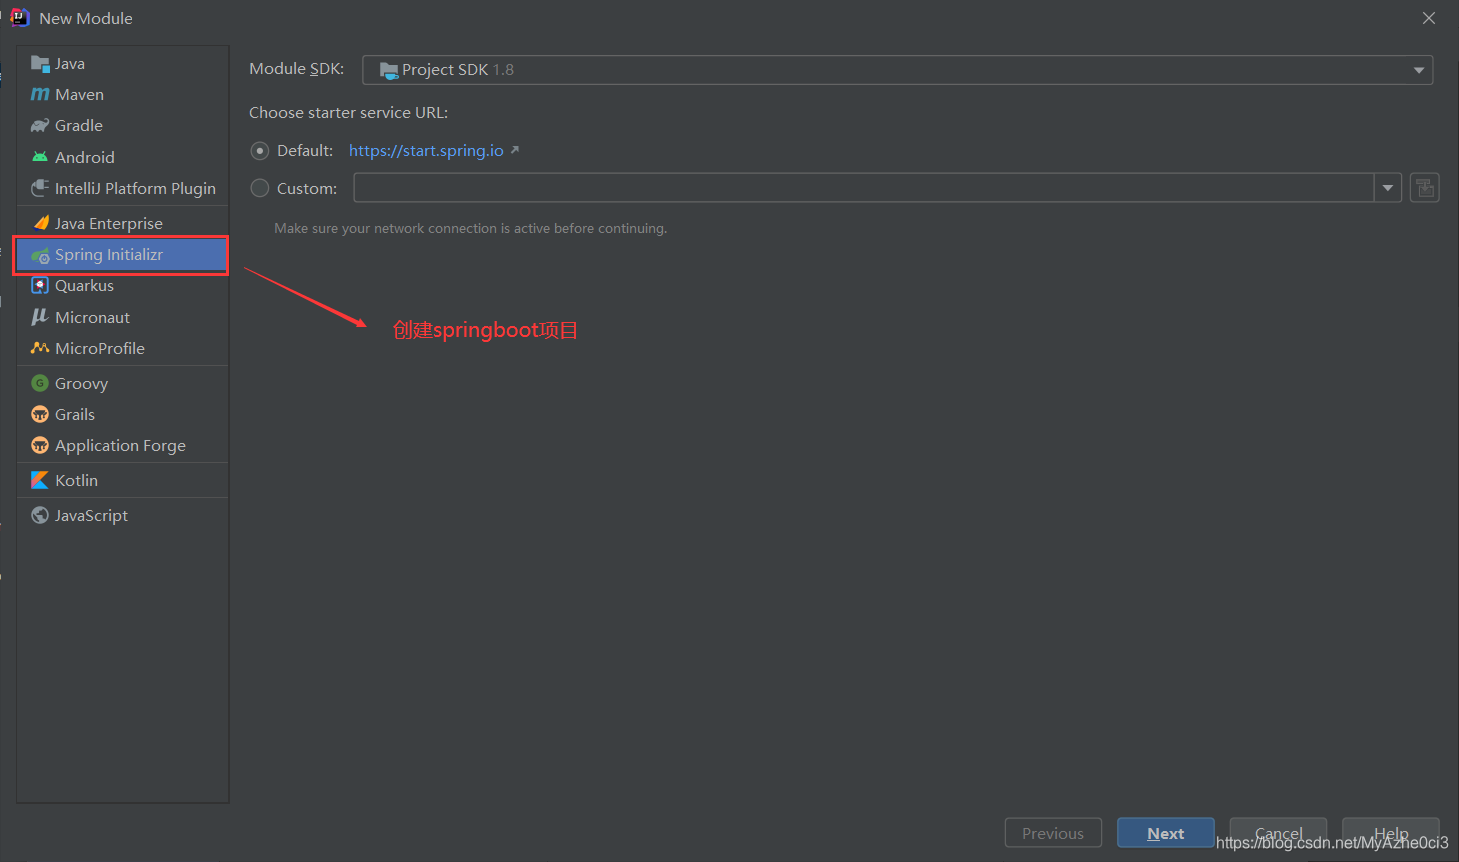Click the Android robot icon
The height and width of the screenshot is (862, 1459).
click(40, 157)
